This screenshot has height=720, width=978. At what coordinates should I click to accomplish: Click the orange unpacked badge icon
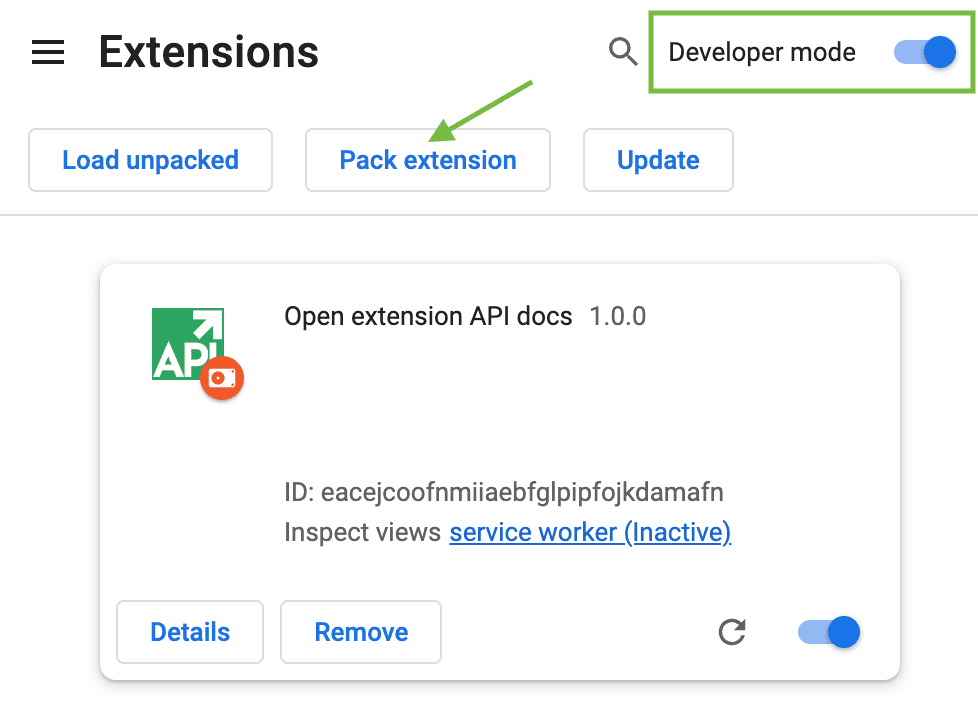222,380
